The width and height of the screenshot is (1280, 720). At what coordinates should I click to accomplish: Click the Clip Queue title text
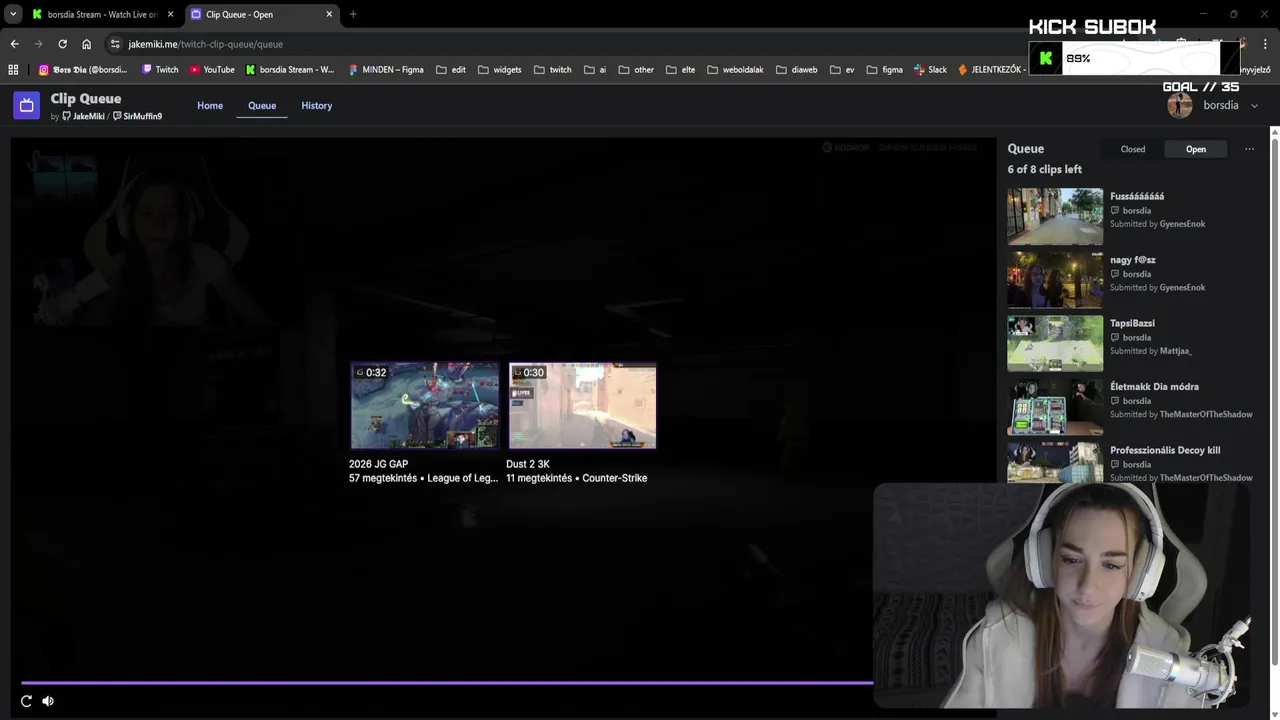86,99
